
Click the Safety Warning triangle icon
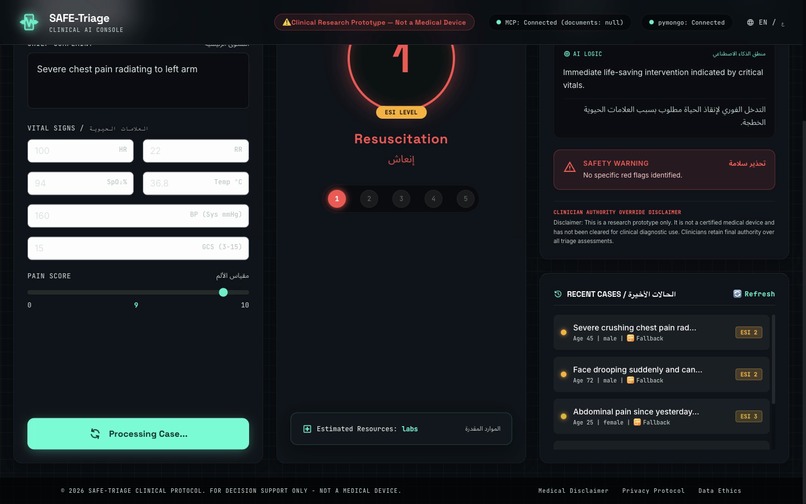tap(570, 168)
